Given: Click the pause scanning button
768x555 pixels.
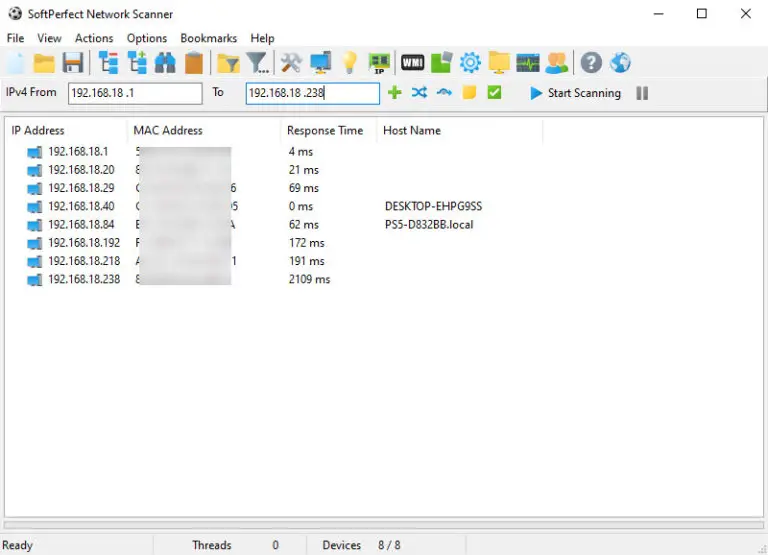Looking at the screenshot, I should (x=642, y=93).
